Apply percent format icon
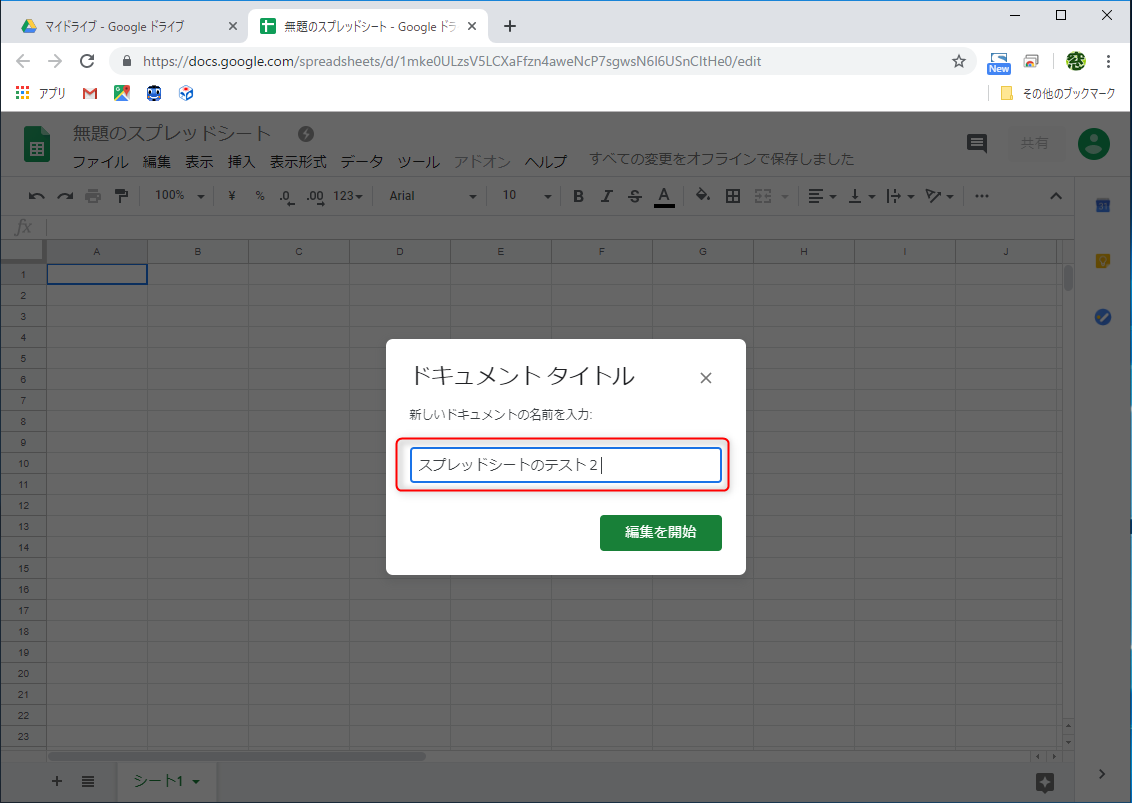The width and height of the screenshot is (1132, 803). pos(259,195)
